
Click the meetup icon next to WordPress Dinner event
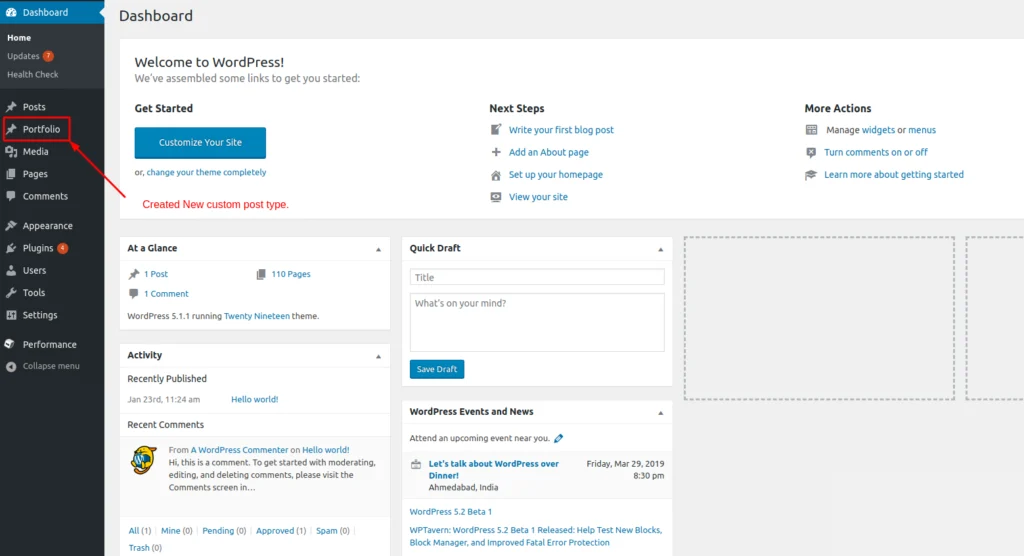[416, 465]
